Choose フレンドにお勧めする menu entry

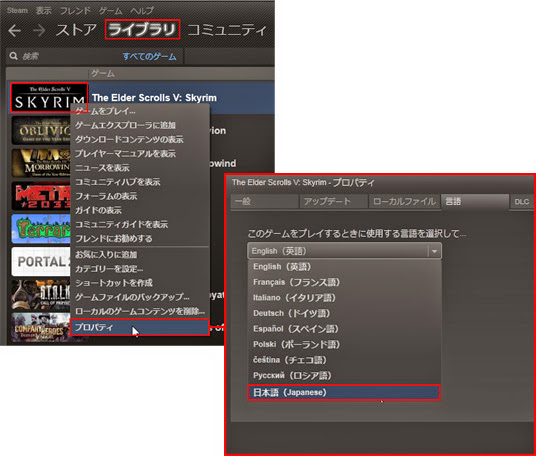point(139,238)
